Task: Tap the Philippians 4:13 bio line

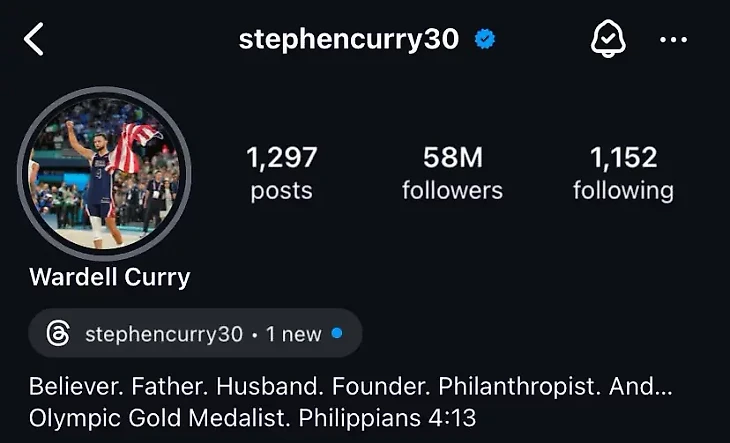Action: coord(387,418)
